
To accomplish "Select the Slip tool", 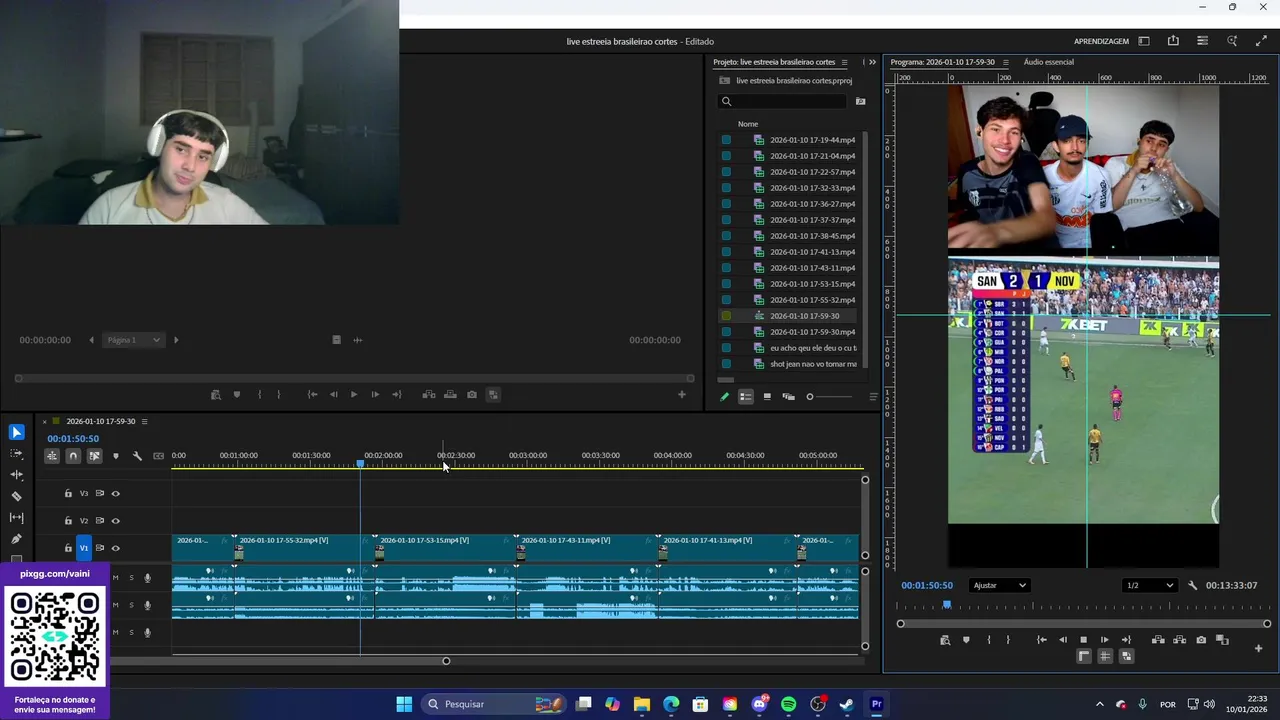I will pyautogui.click(x=16, y=517).
